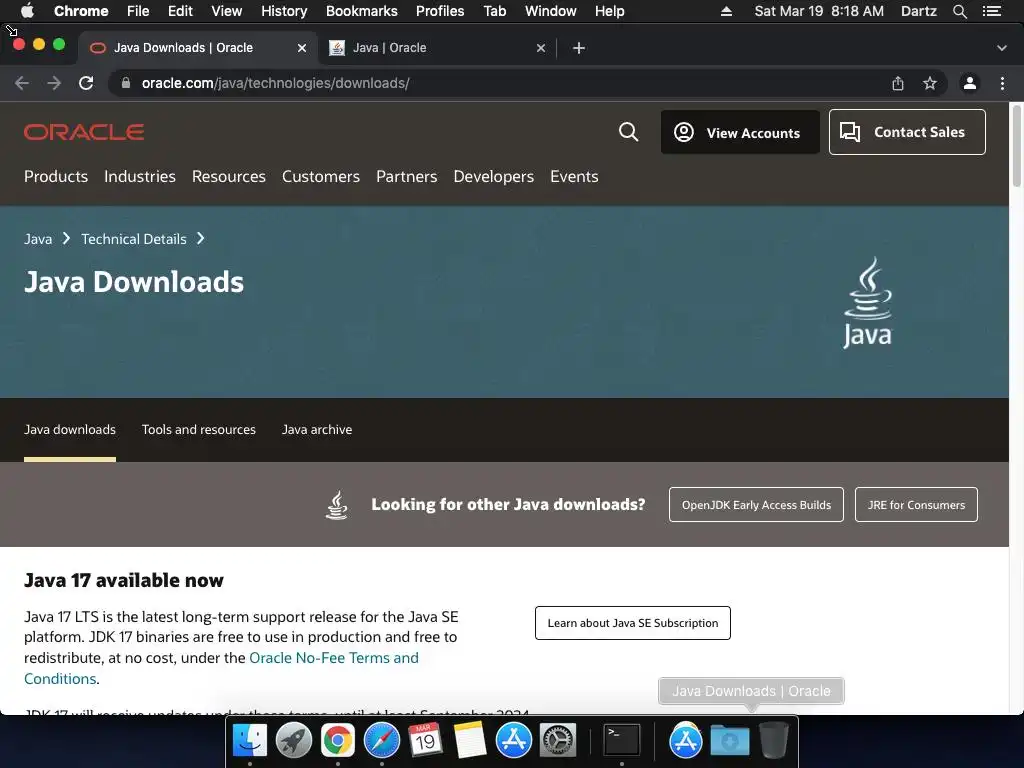Click the Oracle logo
This screenshot has width=1024, height=768.
84,132
